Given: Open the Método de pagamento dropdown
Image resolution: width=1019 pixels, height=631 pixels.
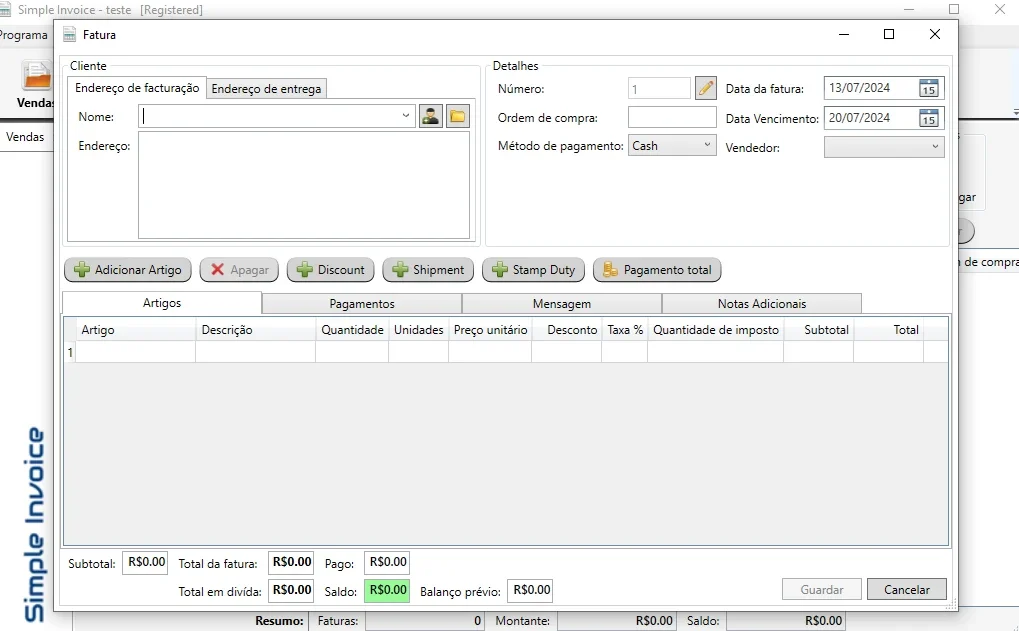Looking at the screenshot, I should 672,146.
